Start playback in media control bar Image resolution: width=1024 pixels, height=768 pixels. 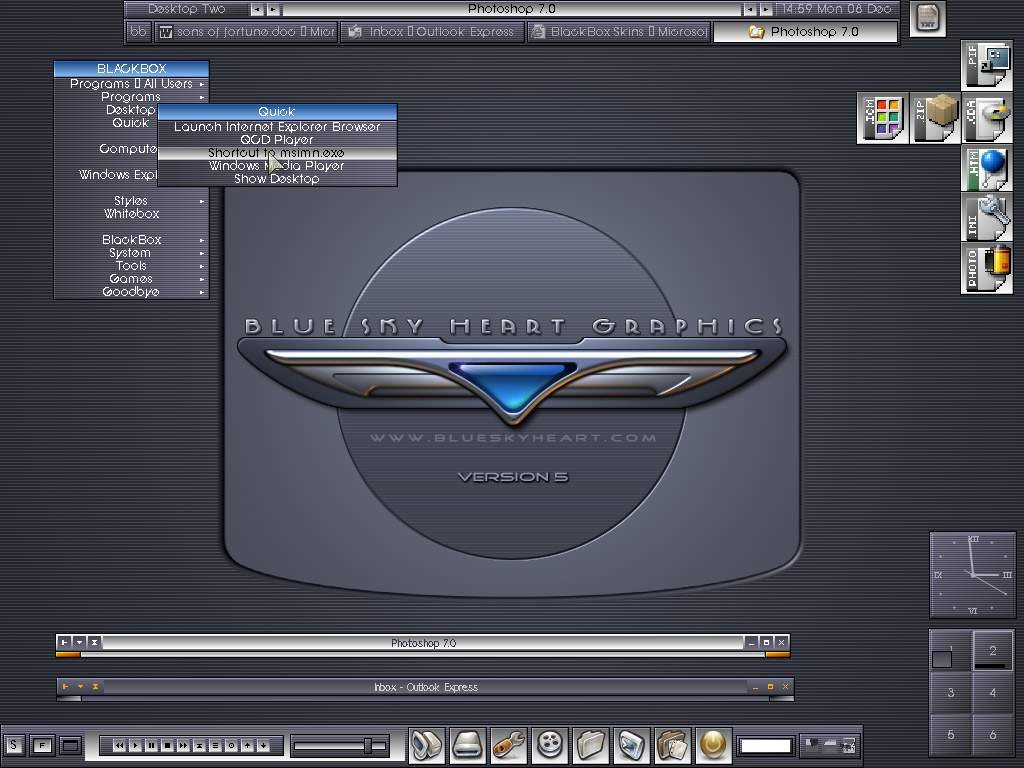(x=135, y=745)
